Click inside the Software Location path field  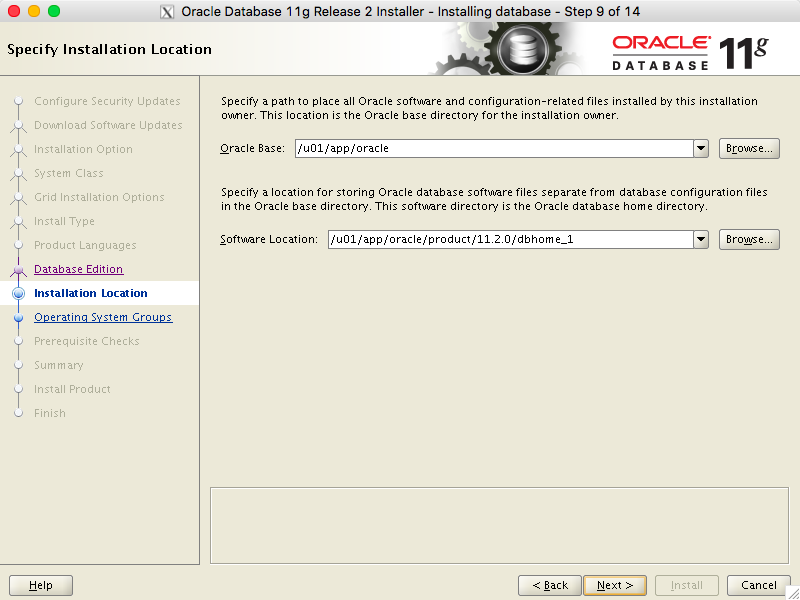click(x=507, y=239)
